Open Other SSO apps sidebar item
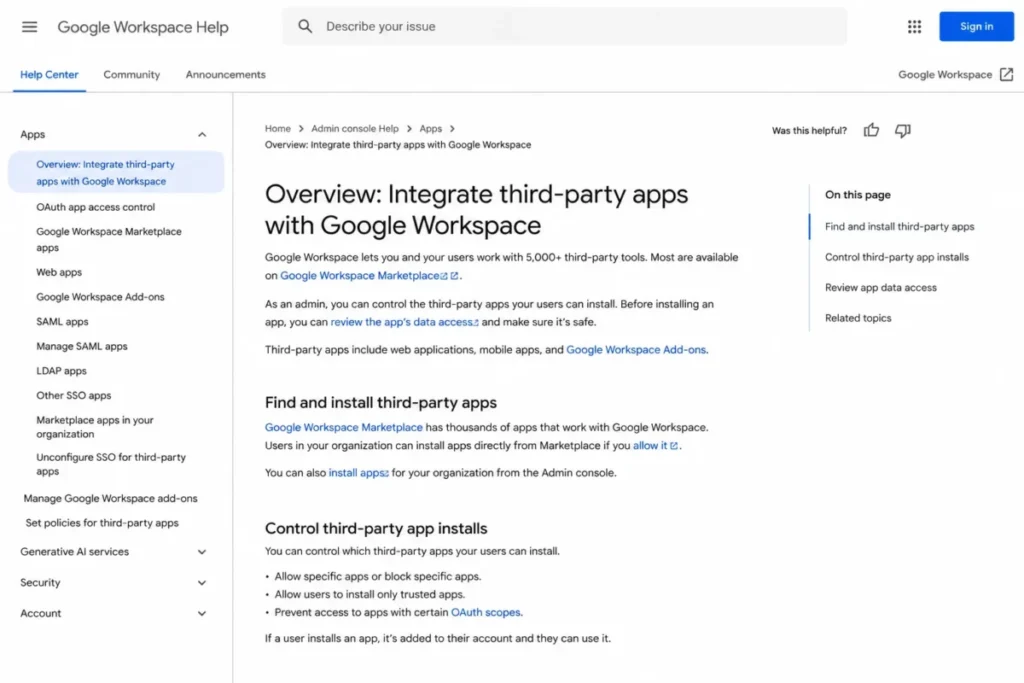Image resolution: width=1024 pixels, height=683 pixels. 73,396
